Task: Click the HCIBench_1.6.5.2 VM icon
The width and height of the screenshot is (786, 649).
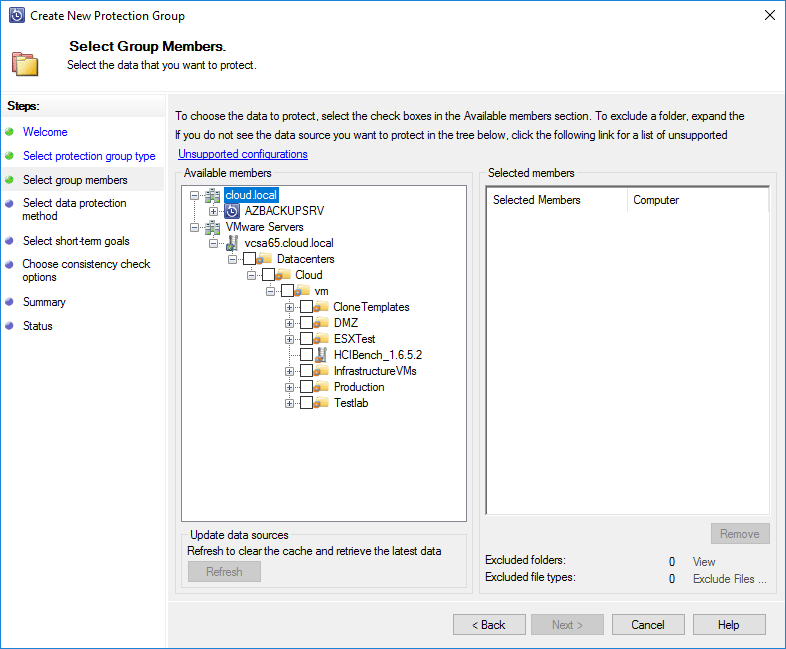Action: tap(321, 355)
